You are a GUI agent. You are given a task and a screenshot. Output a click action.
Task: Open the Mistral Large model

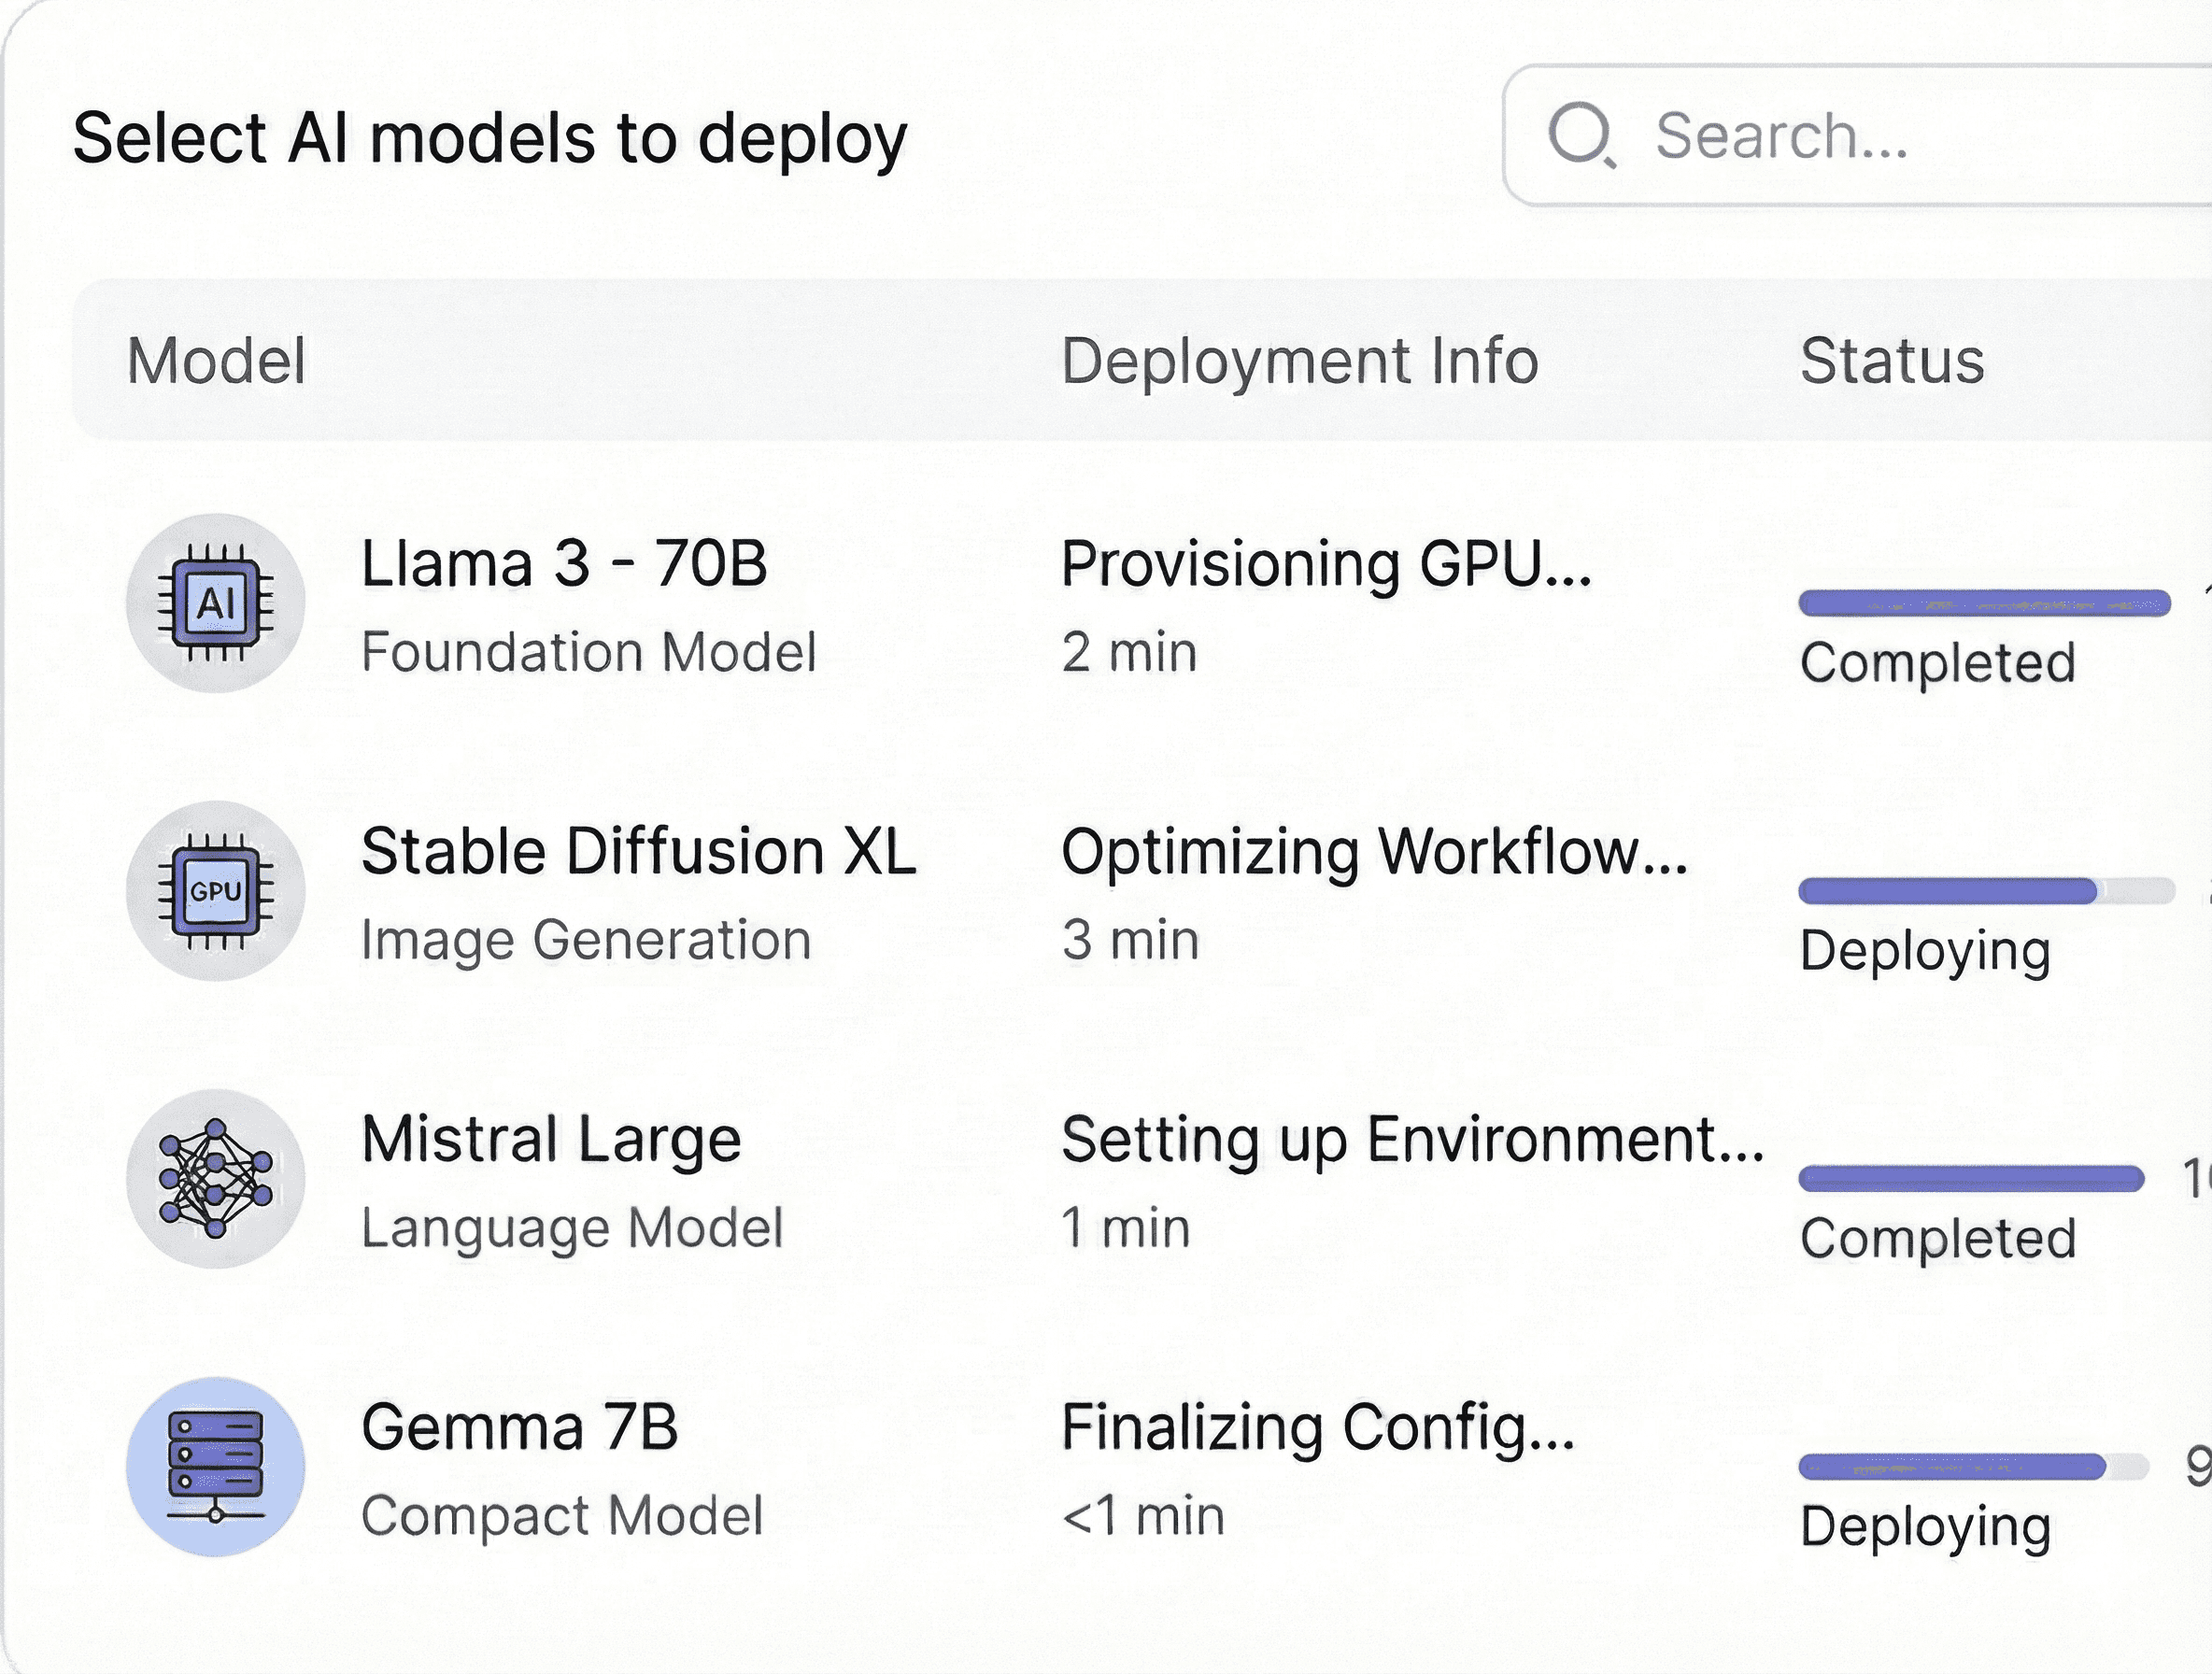pyautogui.click(x=550, y=1139)
